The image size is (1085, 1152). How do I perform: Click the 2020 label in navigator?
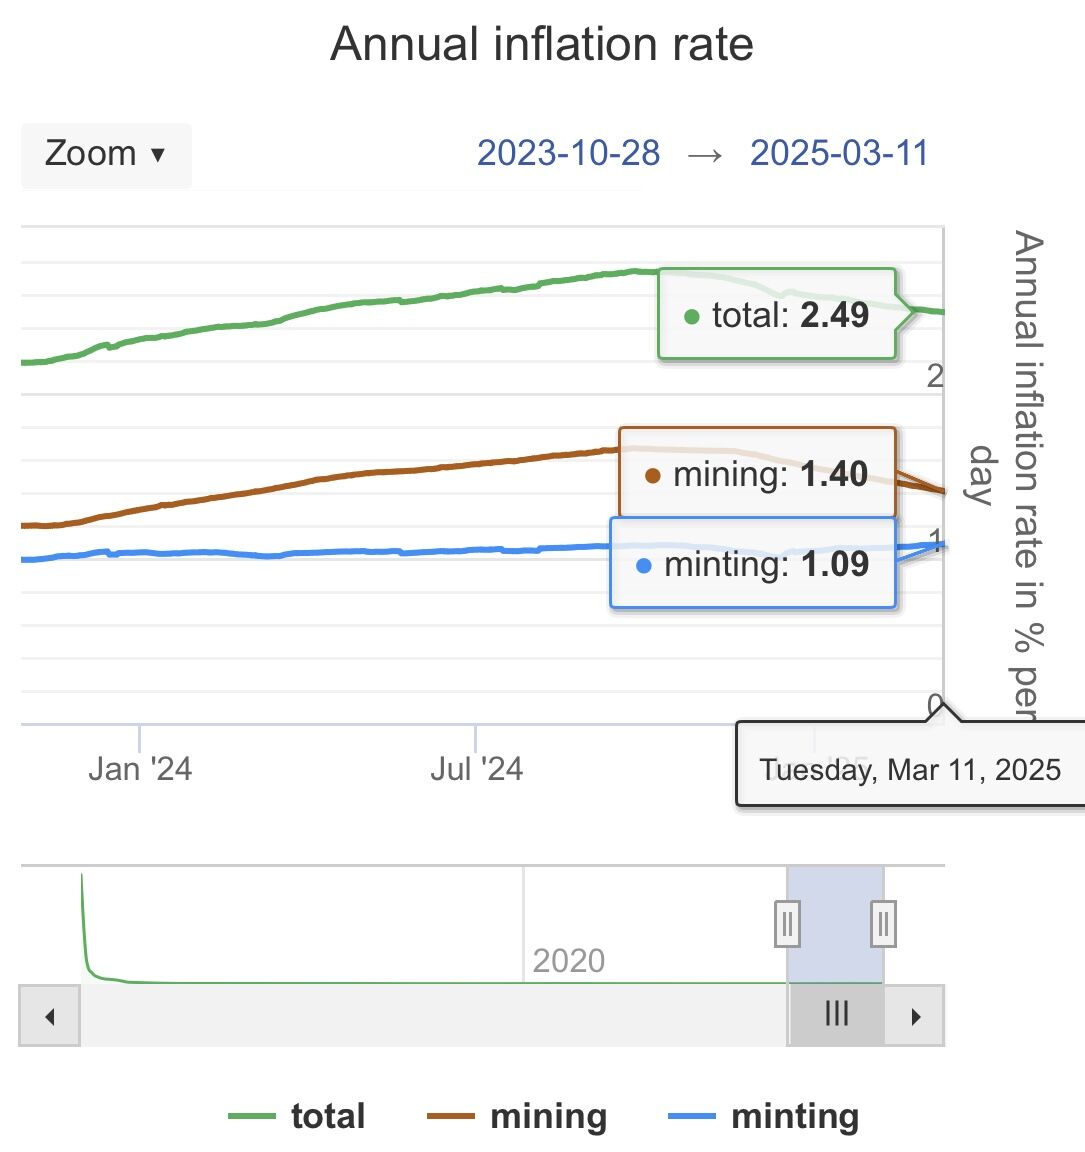[568, 961]
